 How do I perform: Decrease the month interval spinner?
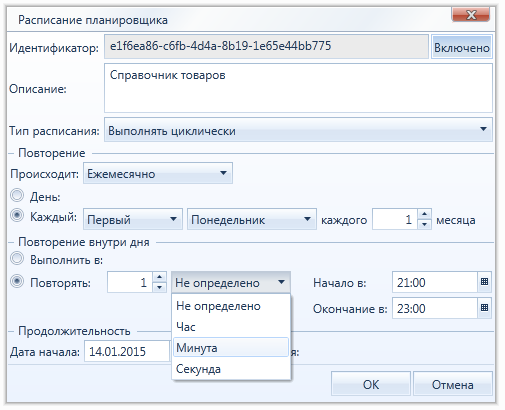[x=424, y=224]
